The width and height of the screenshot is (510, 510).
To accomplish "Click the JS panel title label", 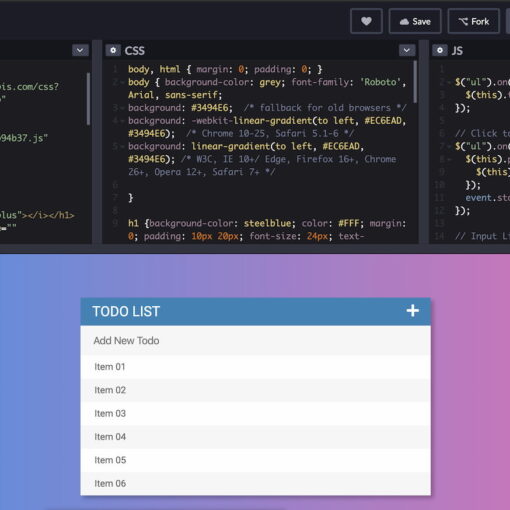I will click(457, 51).
